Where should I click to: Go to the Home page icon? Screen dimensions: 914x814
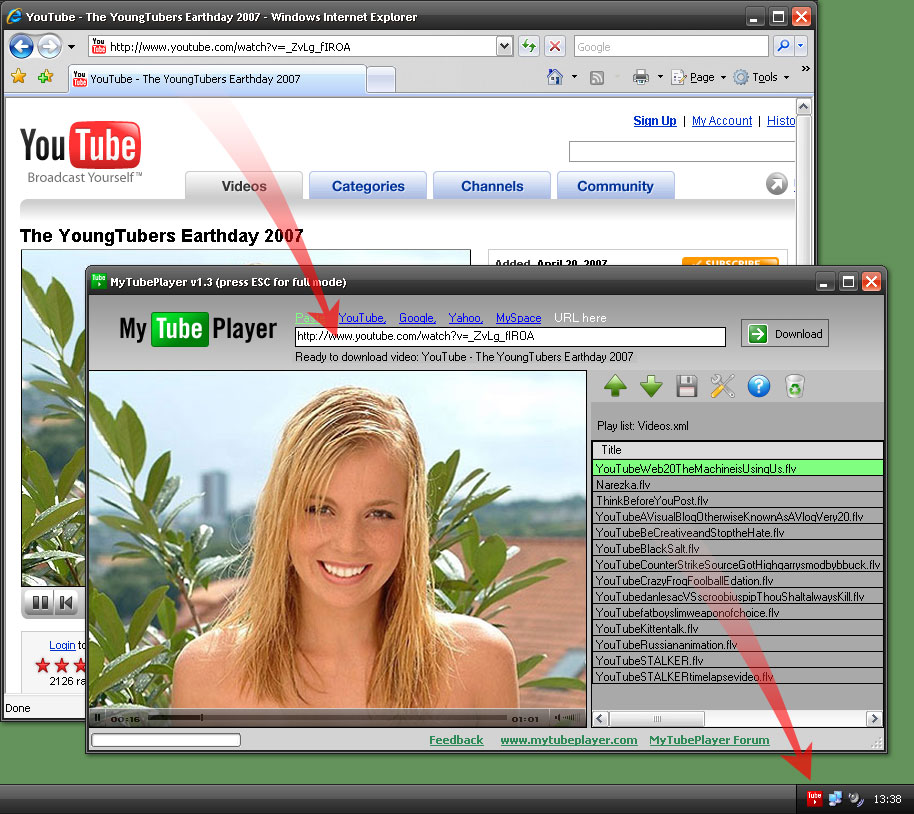[555, 77]
